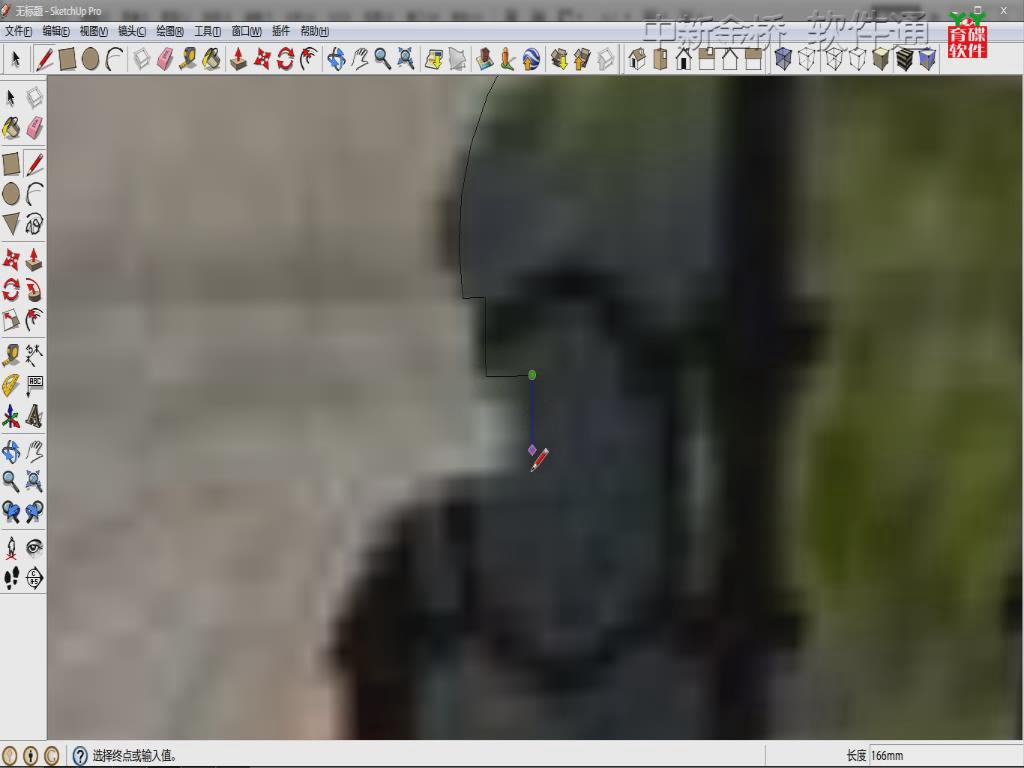Switch to the Left view

click(753, 59)
